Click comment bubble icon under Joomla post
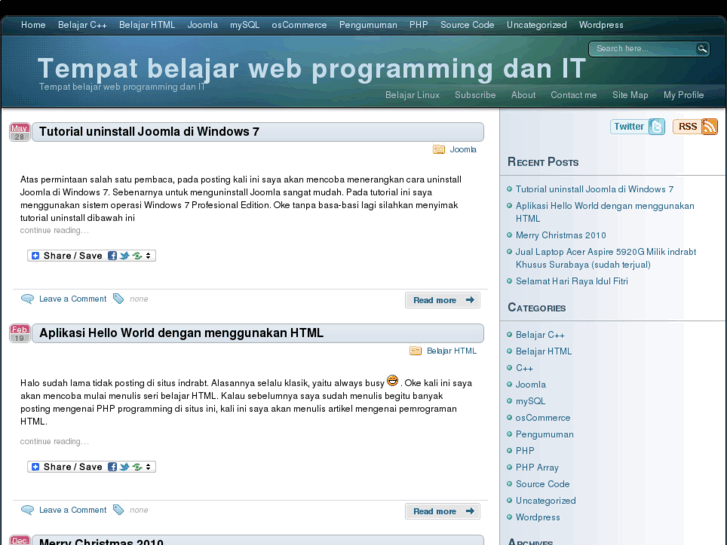The image size is (727, 545). pyautogui.click(x=27, y=299)
